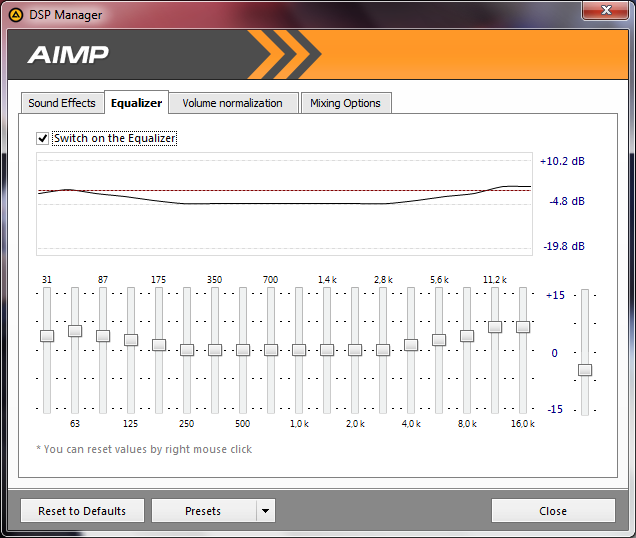Click the reset values hint text
The width and height of the screenshot is (636, 538).
[x=144, y=450]
